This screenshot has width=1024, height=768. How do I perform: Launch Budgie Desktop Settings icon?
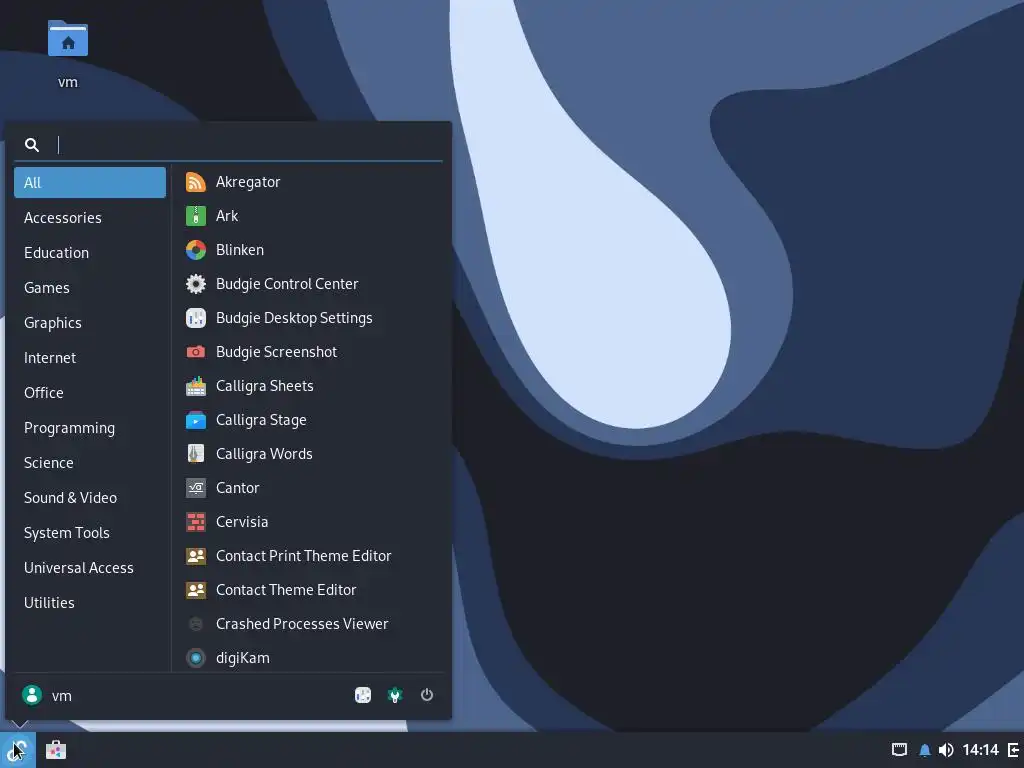[x=196, y=318]
